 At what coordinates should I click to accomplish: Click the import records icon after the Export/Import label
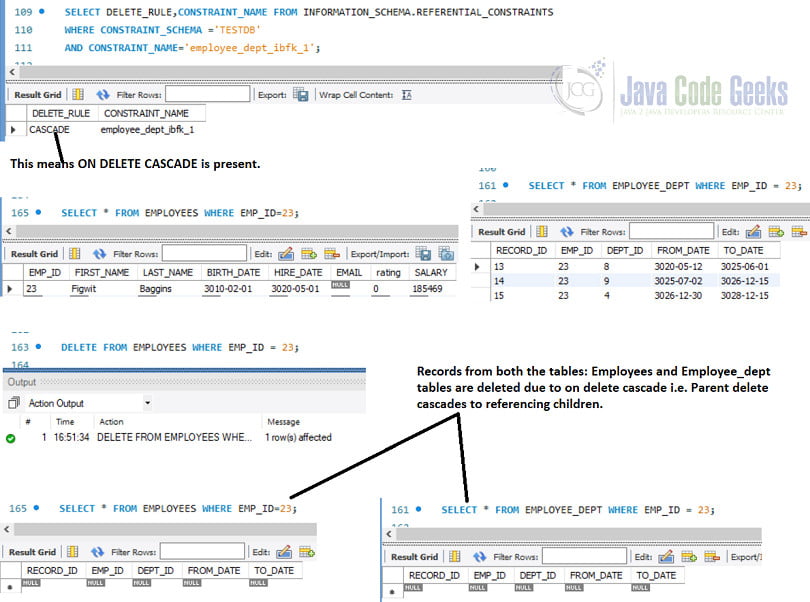coord(446,254)
